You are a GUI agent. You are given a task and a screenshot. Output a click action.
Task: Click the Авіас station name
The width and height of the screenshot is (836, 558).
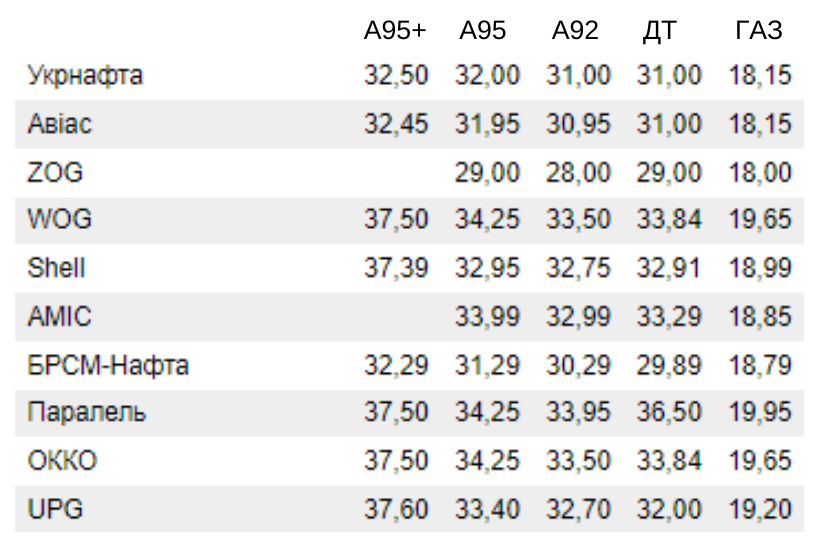point(60,124)
